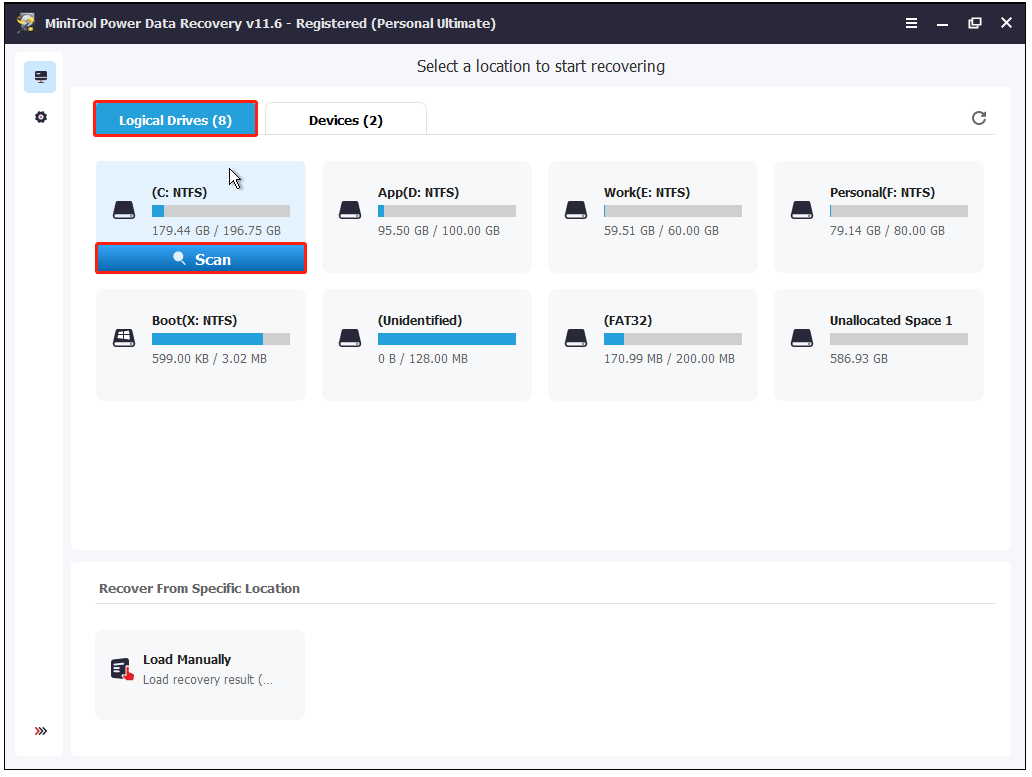Click 'Select a location to start recovering' heading
The height and width of the screenshot is (777, 1032).
pyautogui.click(x=540, y=66)
